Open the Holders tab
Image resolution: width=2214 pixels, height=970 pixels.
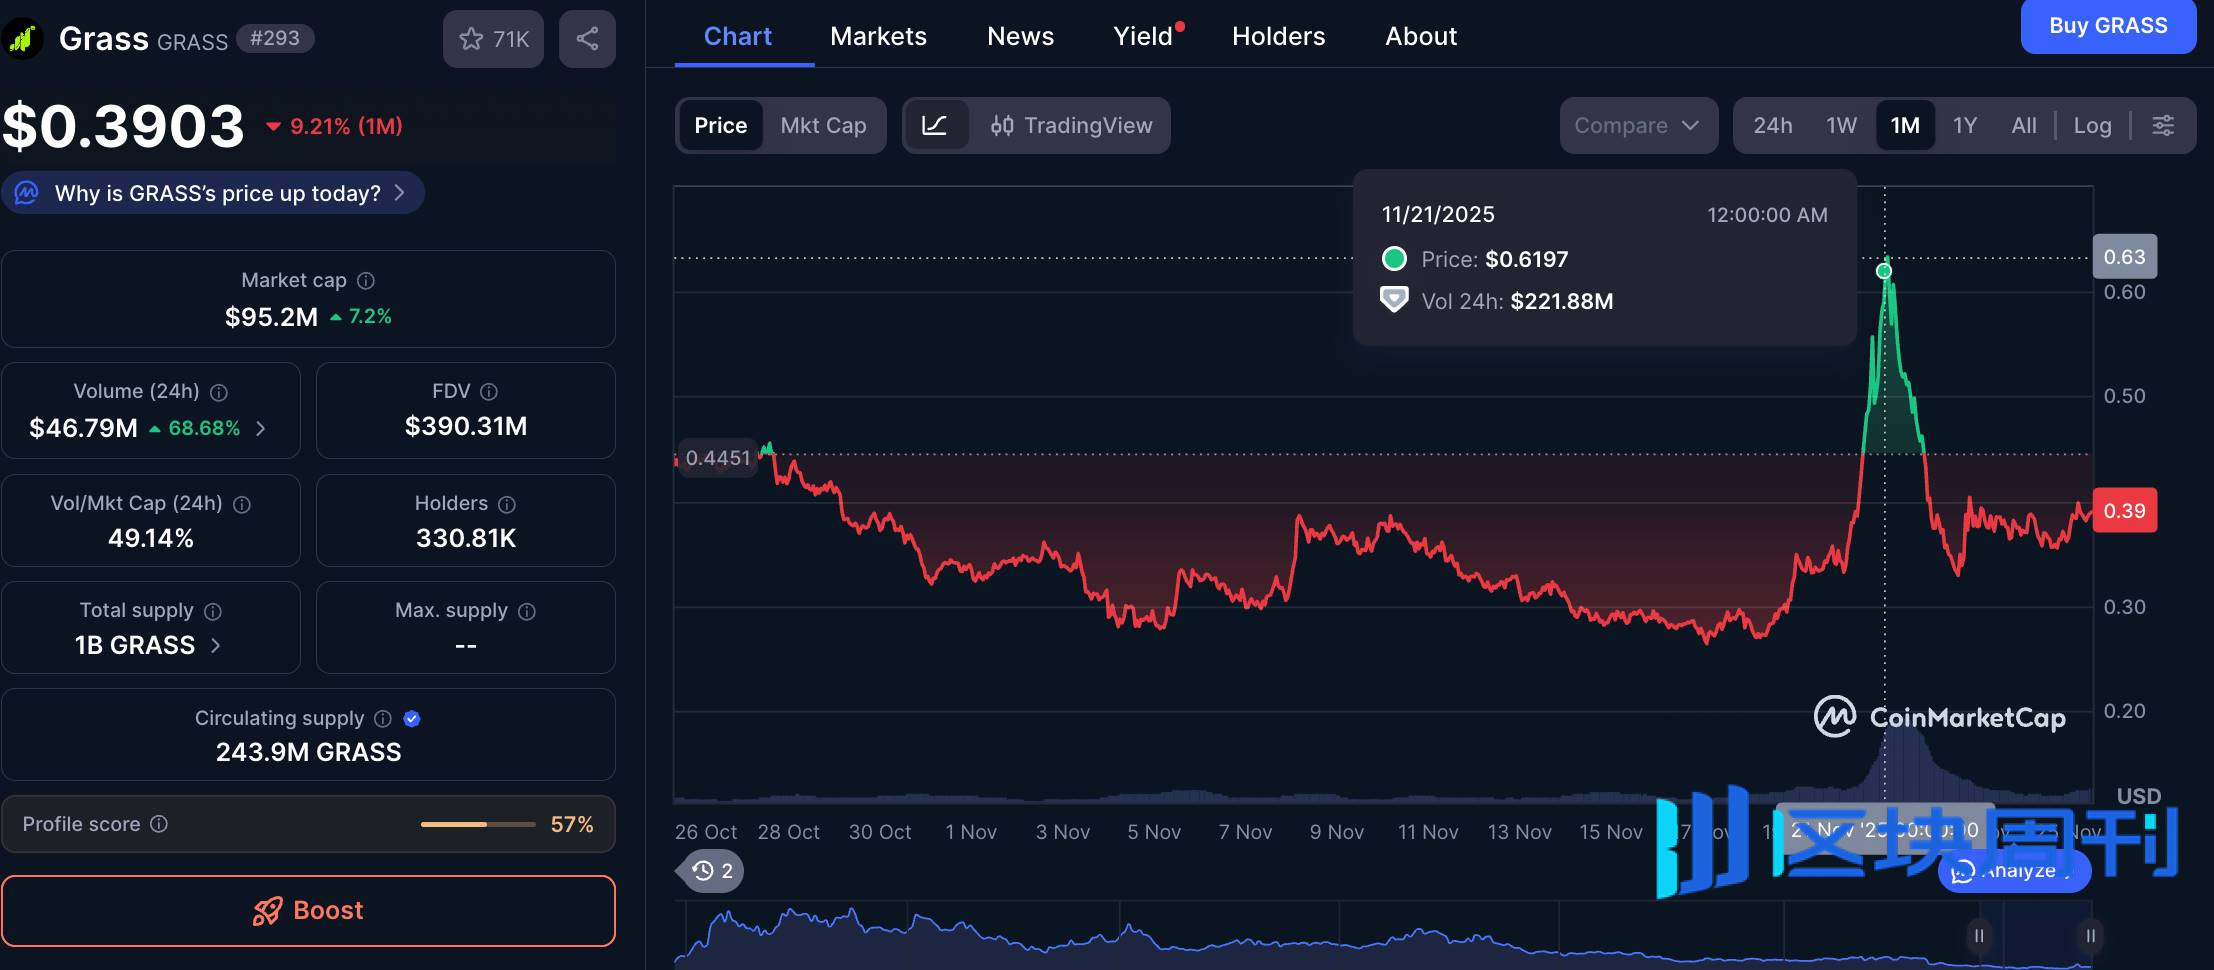pyautogui.click(x=1277, y=36)
